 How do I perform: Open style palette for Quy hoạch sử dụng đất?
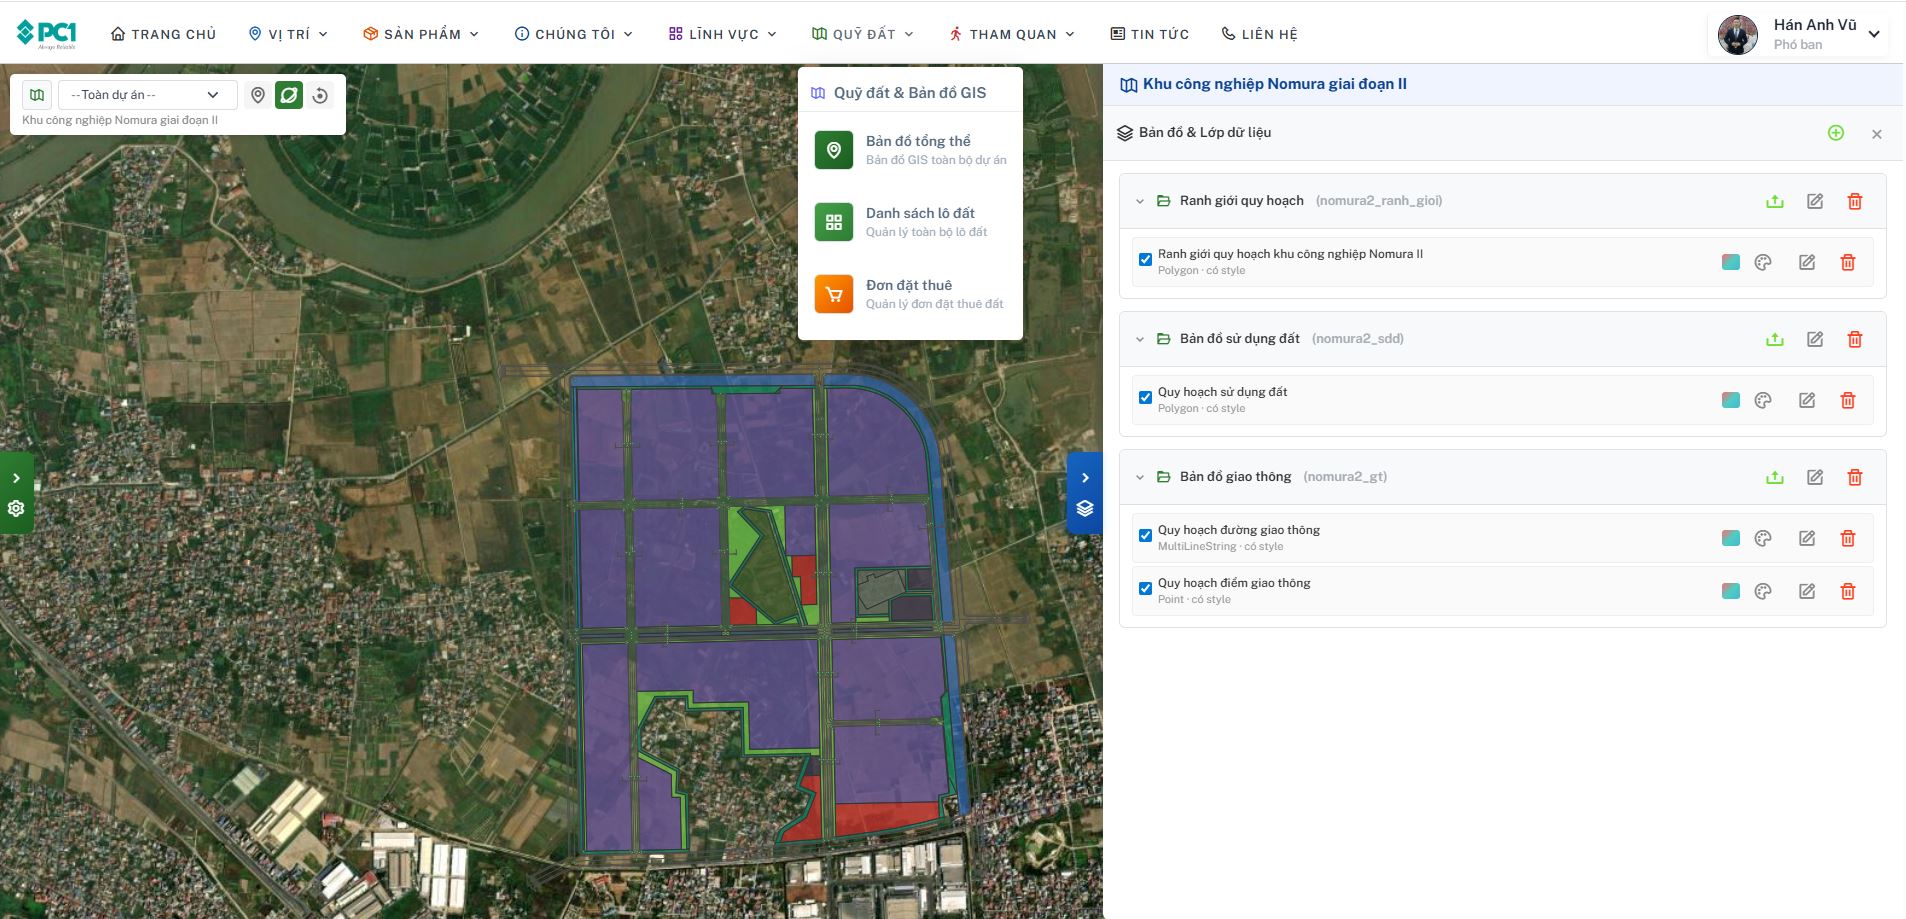(1763, 400)
